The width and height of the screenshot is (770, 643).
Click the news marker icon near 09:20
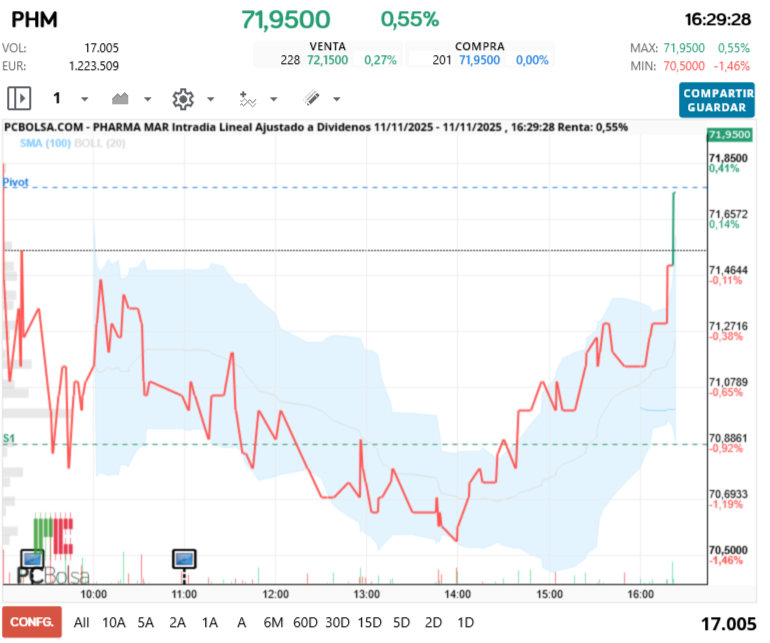pyautogui.click(x=32, y=559)
